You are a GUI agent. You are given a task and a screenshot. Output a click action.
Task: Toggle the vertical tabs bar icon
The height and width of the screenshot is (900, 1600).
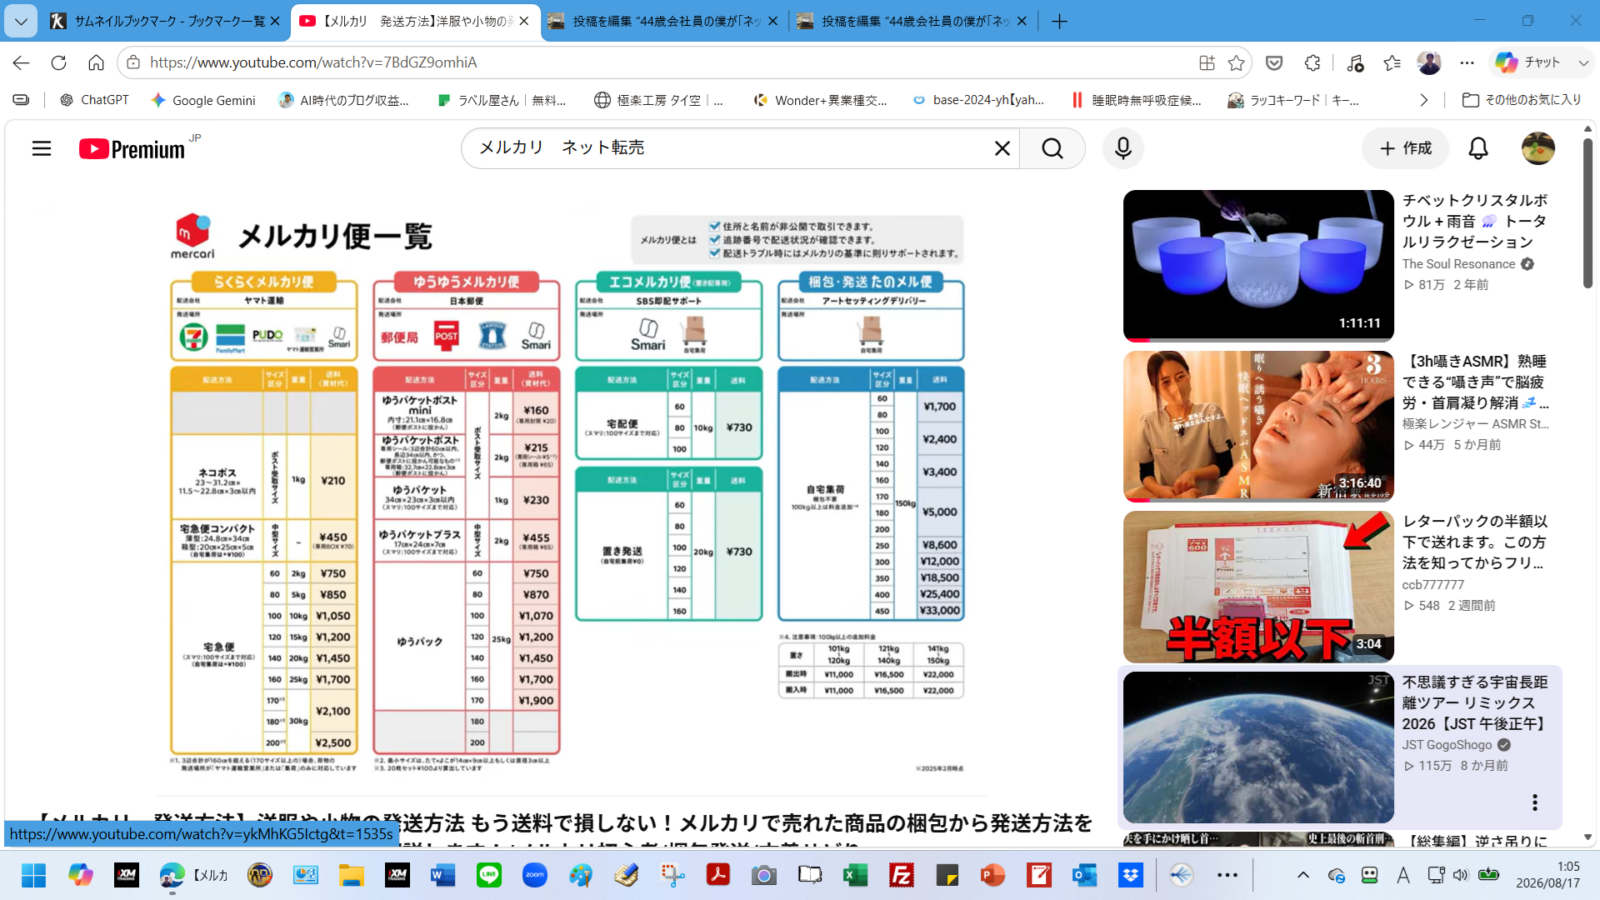(21, 100)
